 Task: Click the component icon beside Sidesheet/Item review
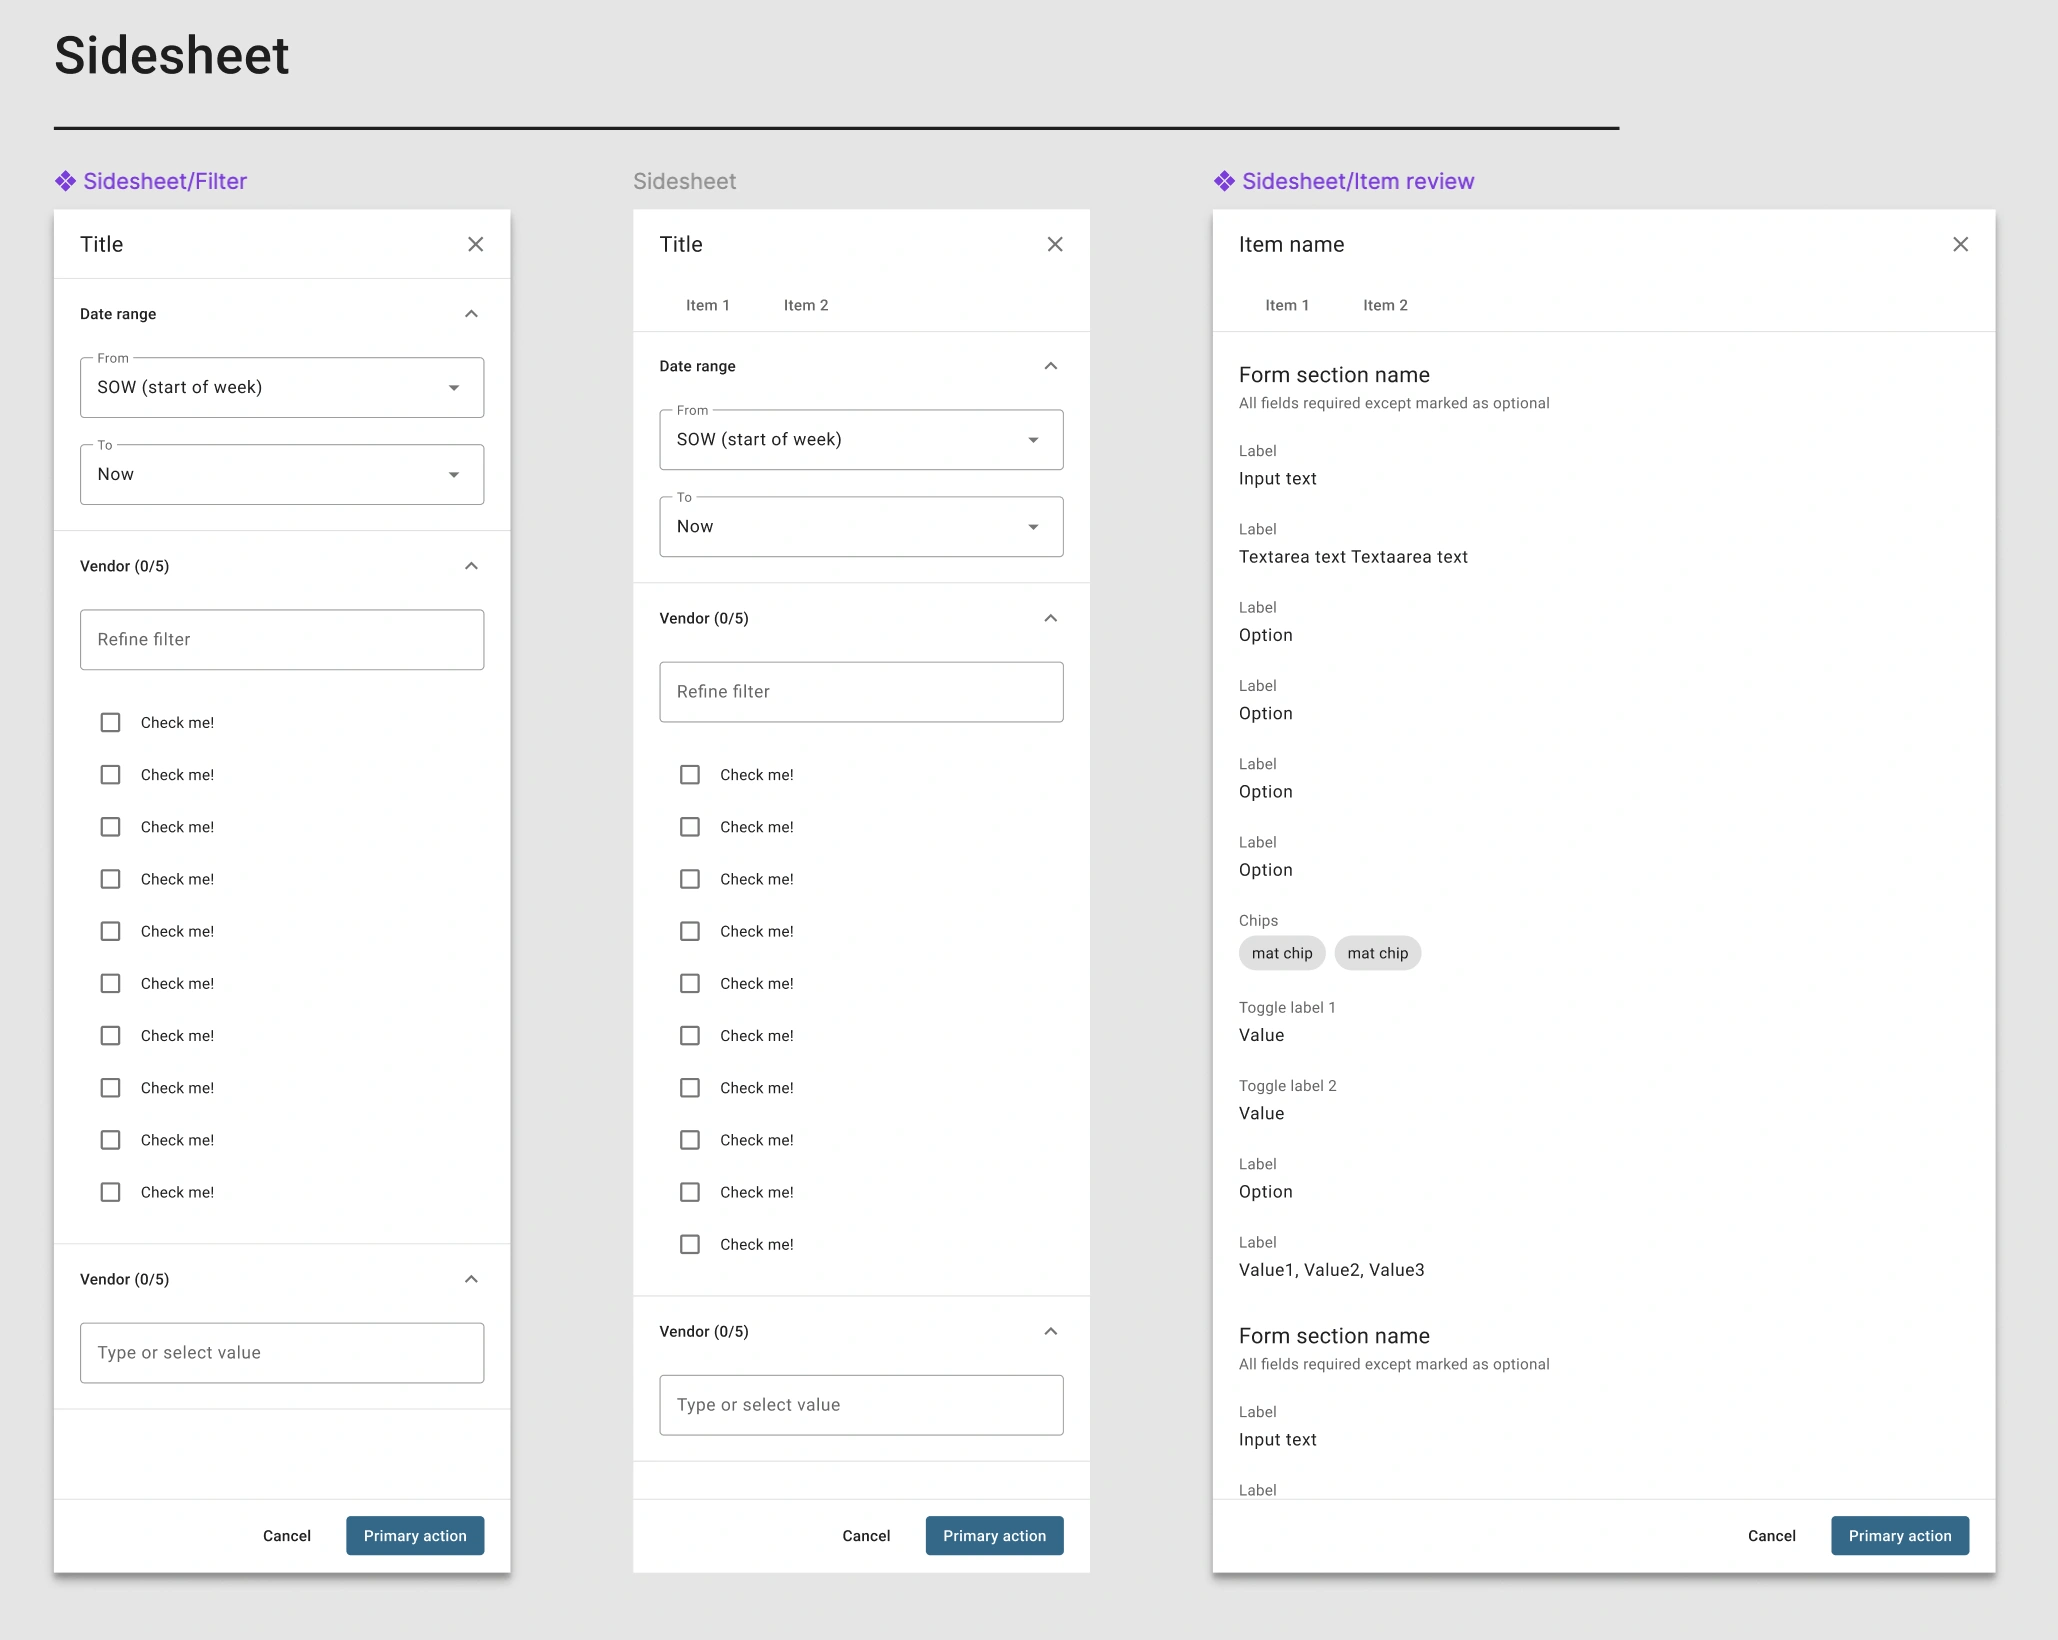click(x=1224, y=181)
